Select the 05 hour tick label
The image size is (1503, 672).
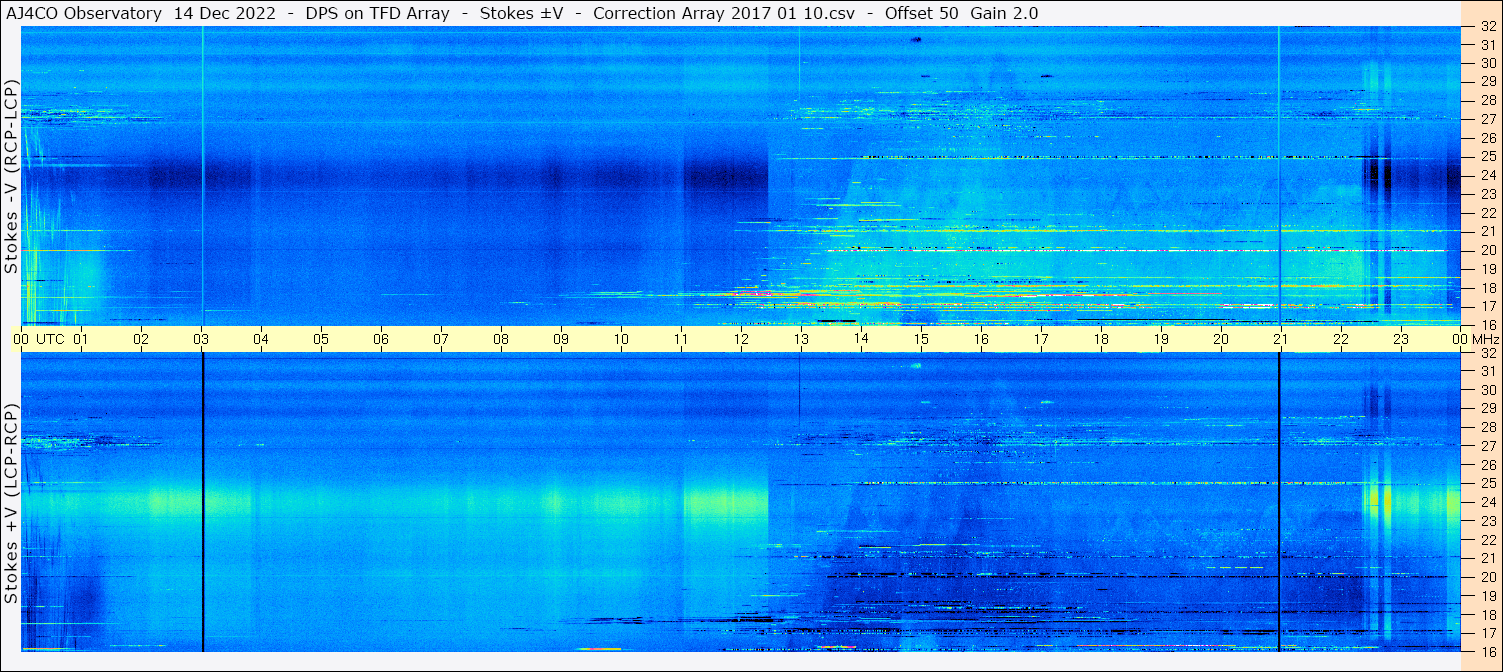point(321,339)
